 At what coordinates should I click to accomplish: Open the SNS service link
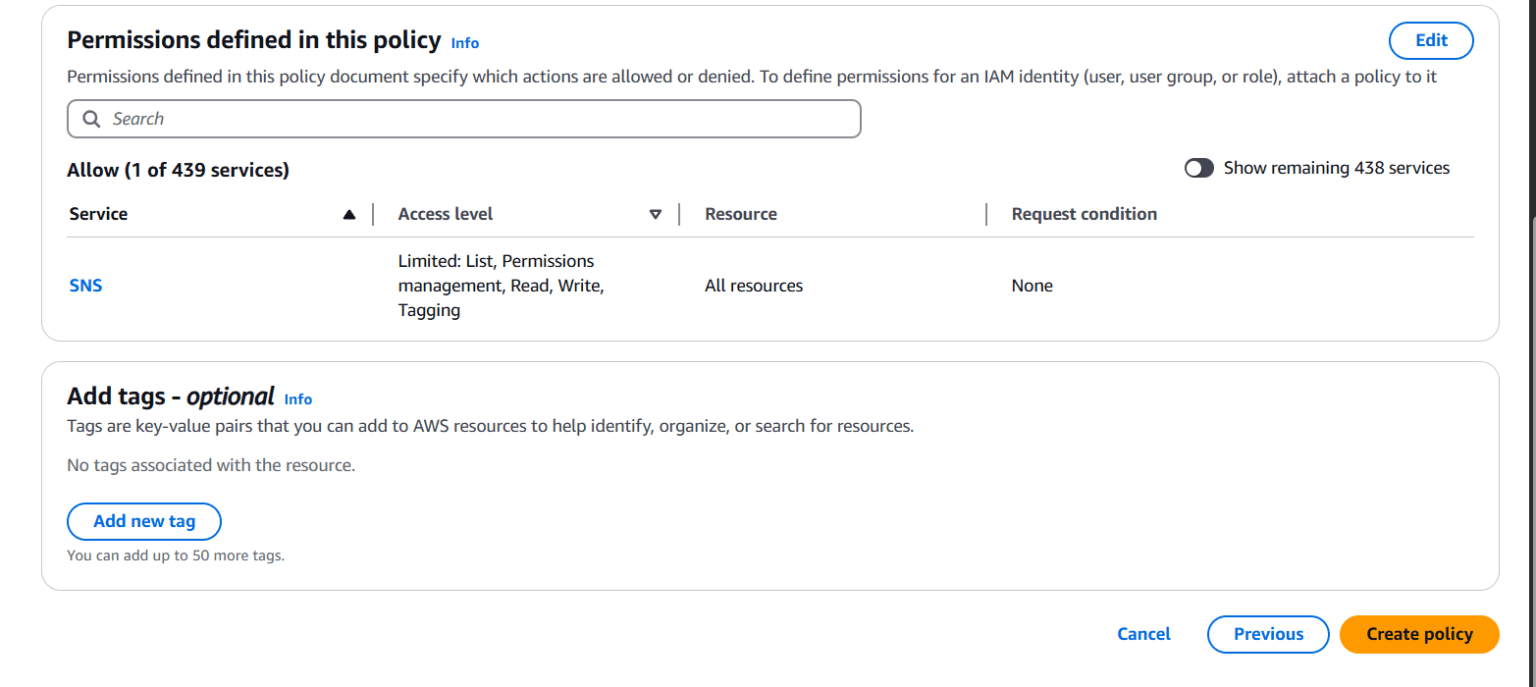click(x=85, y=285)
